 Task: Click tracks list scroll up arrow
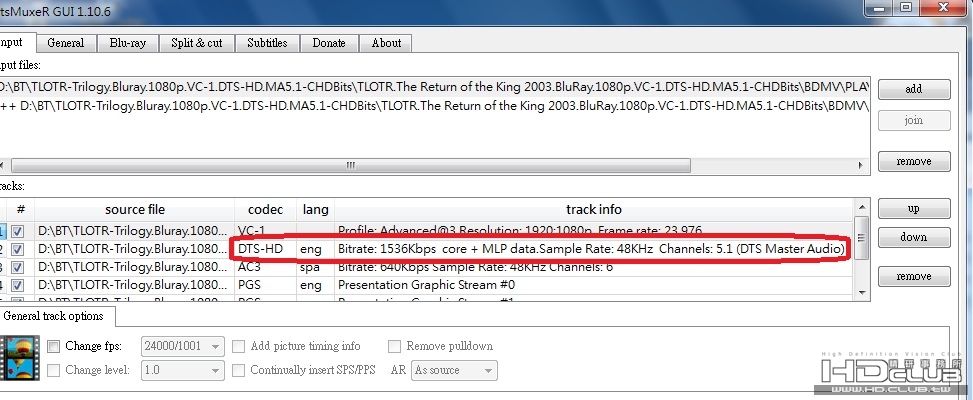click(x=860, y=207)
